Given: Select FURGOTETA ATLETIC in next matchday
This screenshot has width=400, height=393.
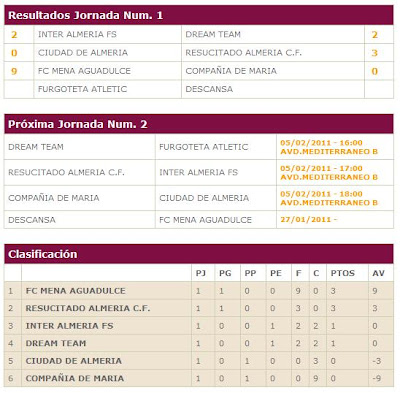Looking at the screenshot, I should (x=204, y=147).
